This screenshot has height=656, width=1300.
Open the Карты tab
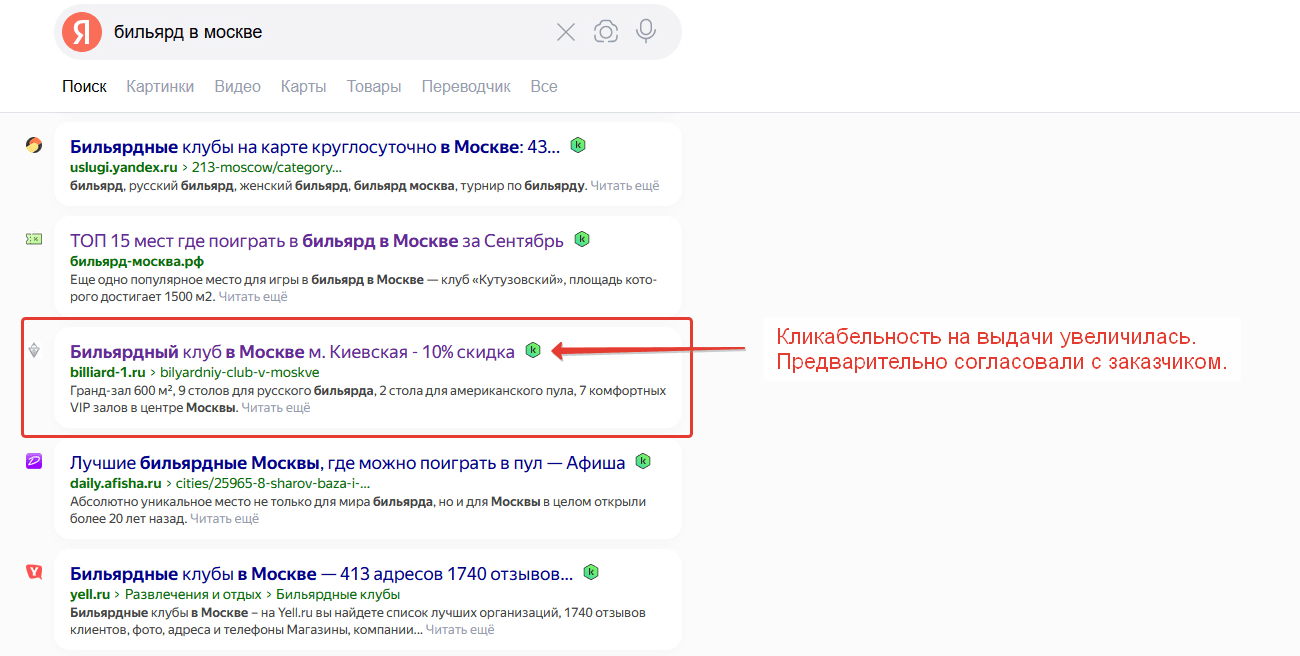tap(304, 87)
